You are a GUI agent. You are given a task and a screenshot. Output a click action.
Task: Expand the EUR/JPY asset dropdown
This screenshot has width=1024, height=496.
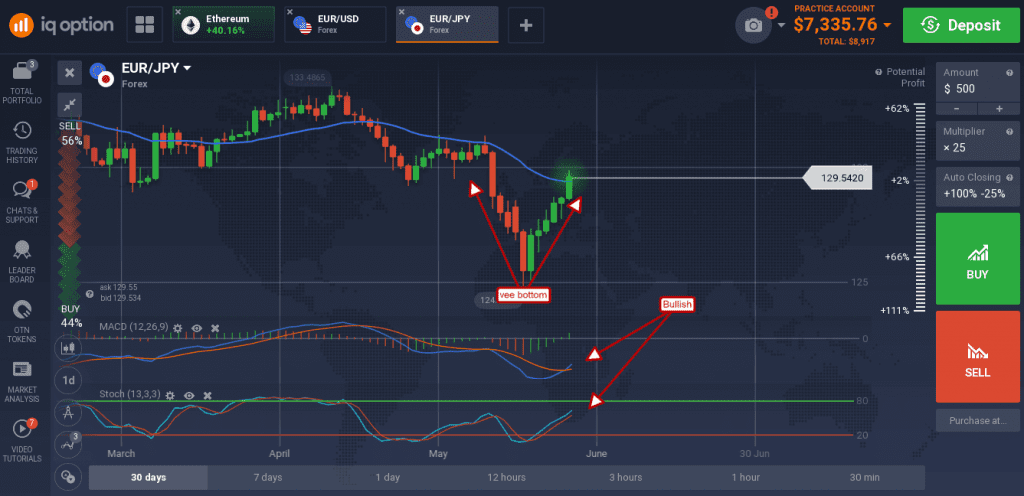(x=188, y=68)
